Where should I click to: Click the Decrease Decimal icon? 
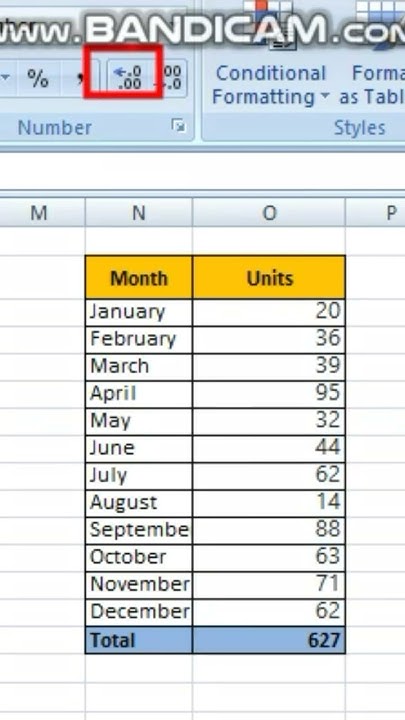click(173, 78)
